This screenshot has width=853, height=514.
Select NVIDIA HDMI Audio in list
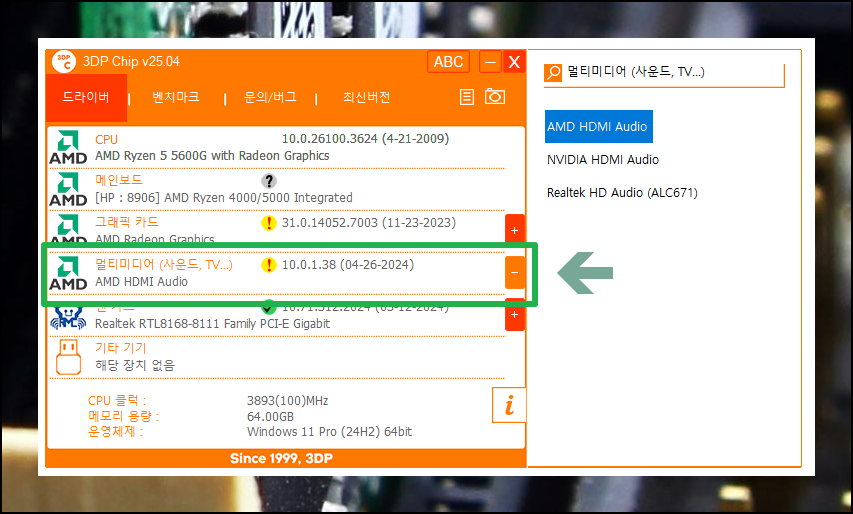tap(603, 160)
